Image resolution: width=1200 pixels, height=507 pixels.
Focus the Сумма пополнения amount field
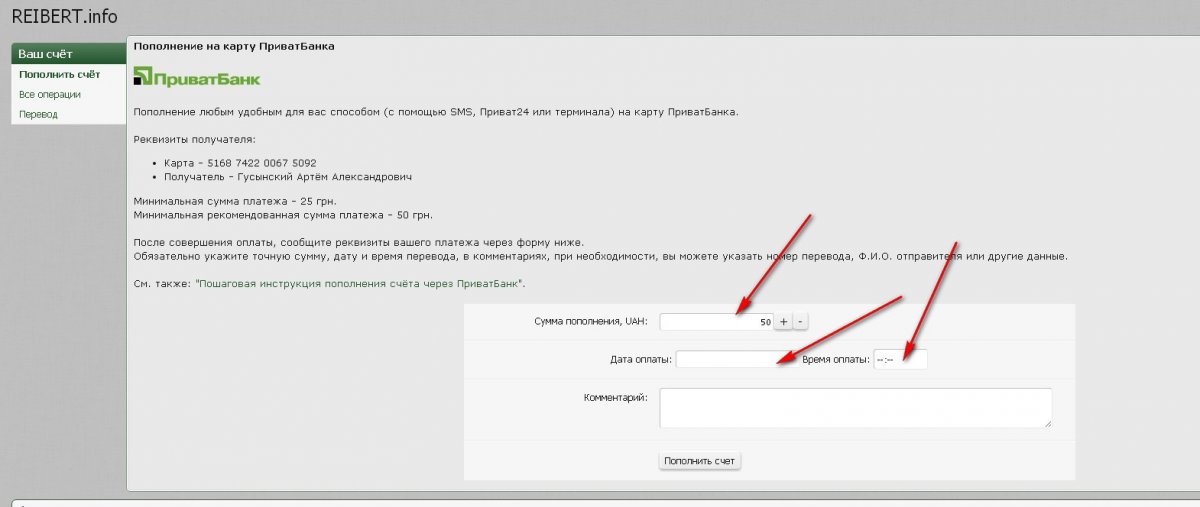tap(716, 322)
